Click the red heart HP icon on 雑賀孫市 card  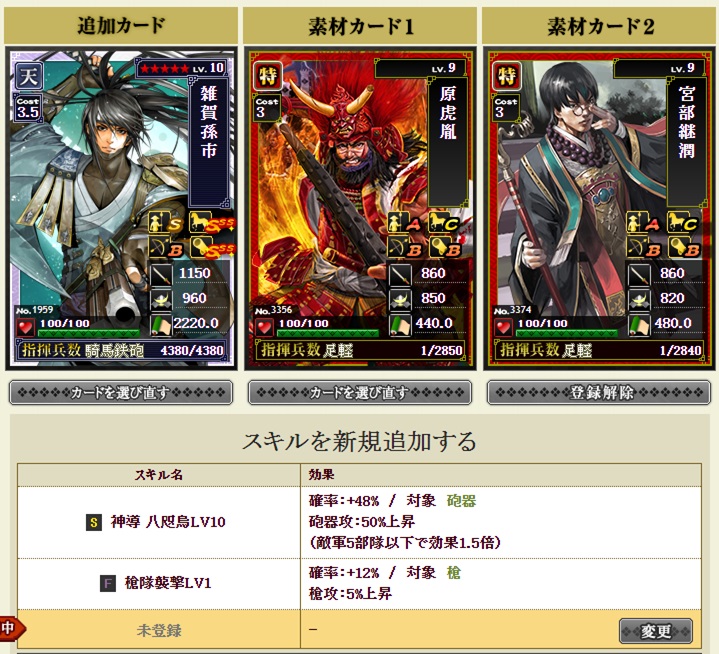click(x=25, y=327)
